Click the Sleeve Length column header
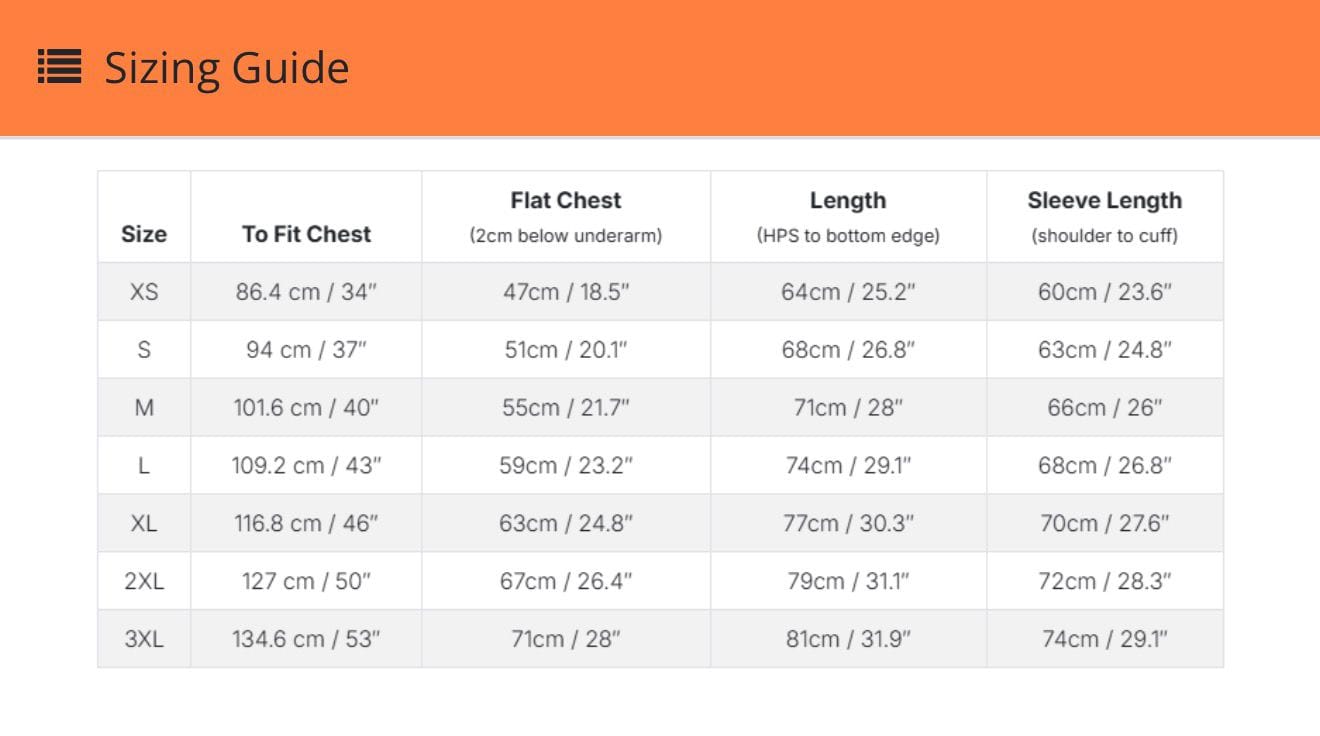This screenshot has width=1320, height=736. (x=1104, y=201)
